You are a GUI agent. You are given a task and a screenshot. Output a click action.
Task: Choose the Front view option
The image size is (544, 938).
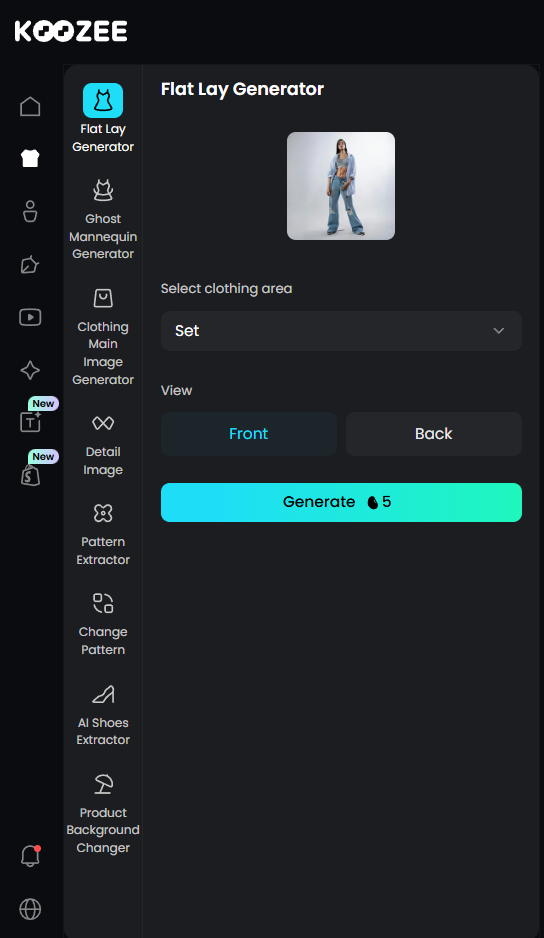248,434
